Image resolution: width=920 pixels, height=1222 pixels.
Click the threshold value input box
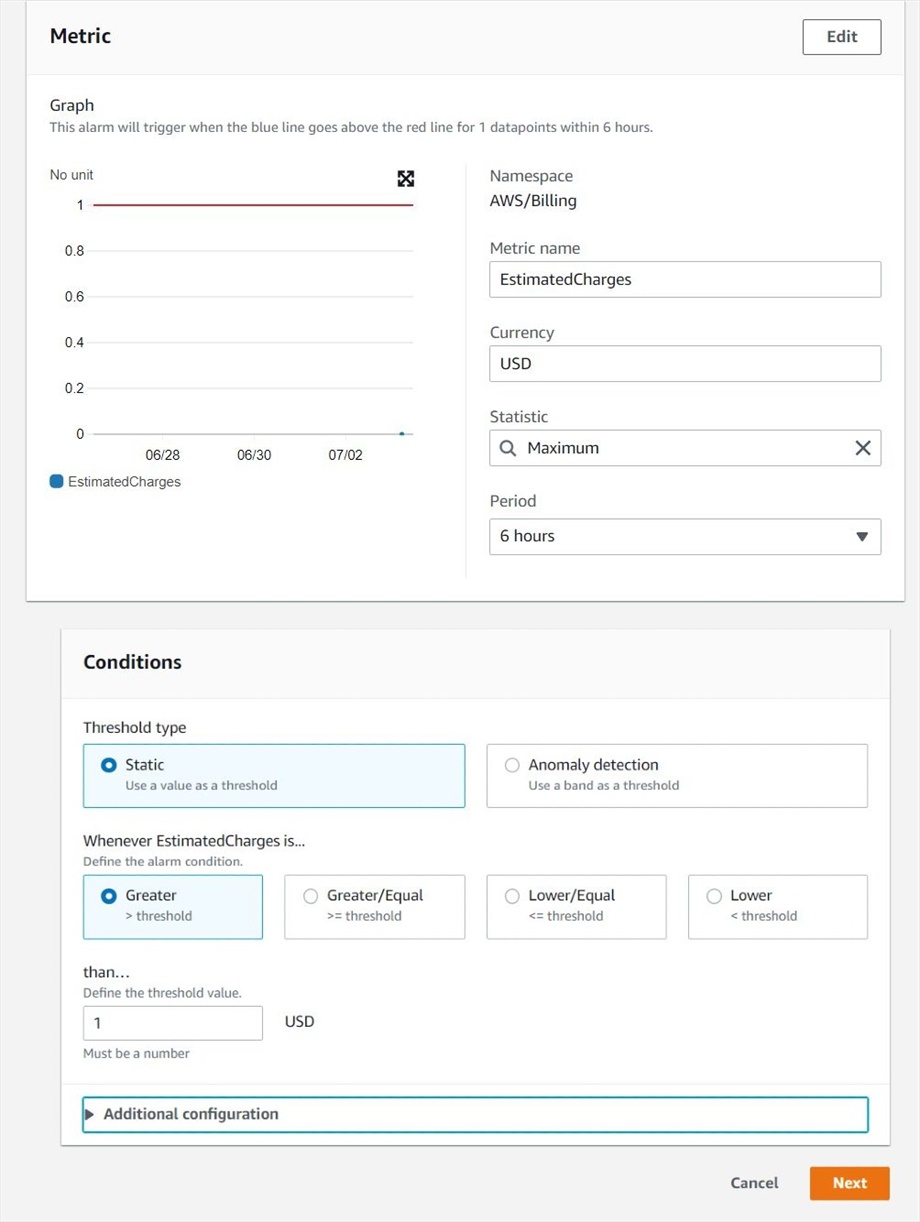[173, 1023]
